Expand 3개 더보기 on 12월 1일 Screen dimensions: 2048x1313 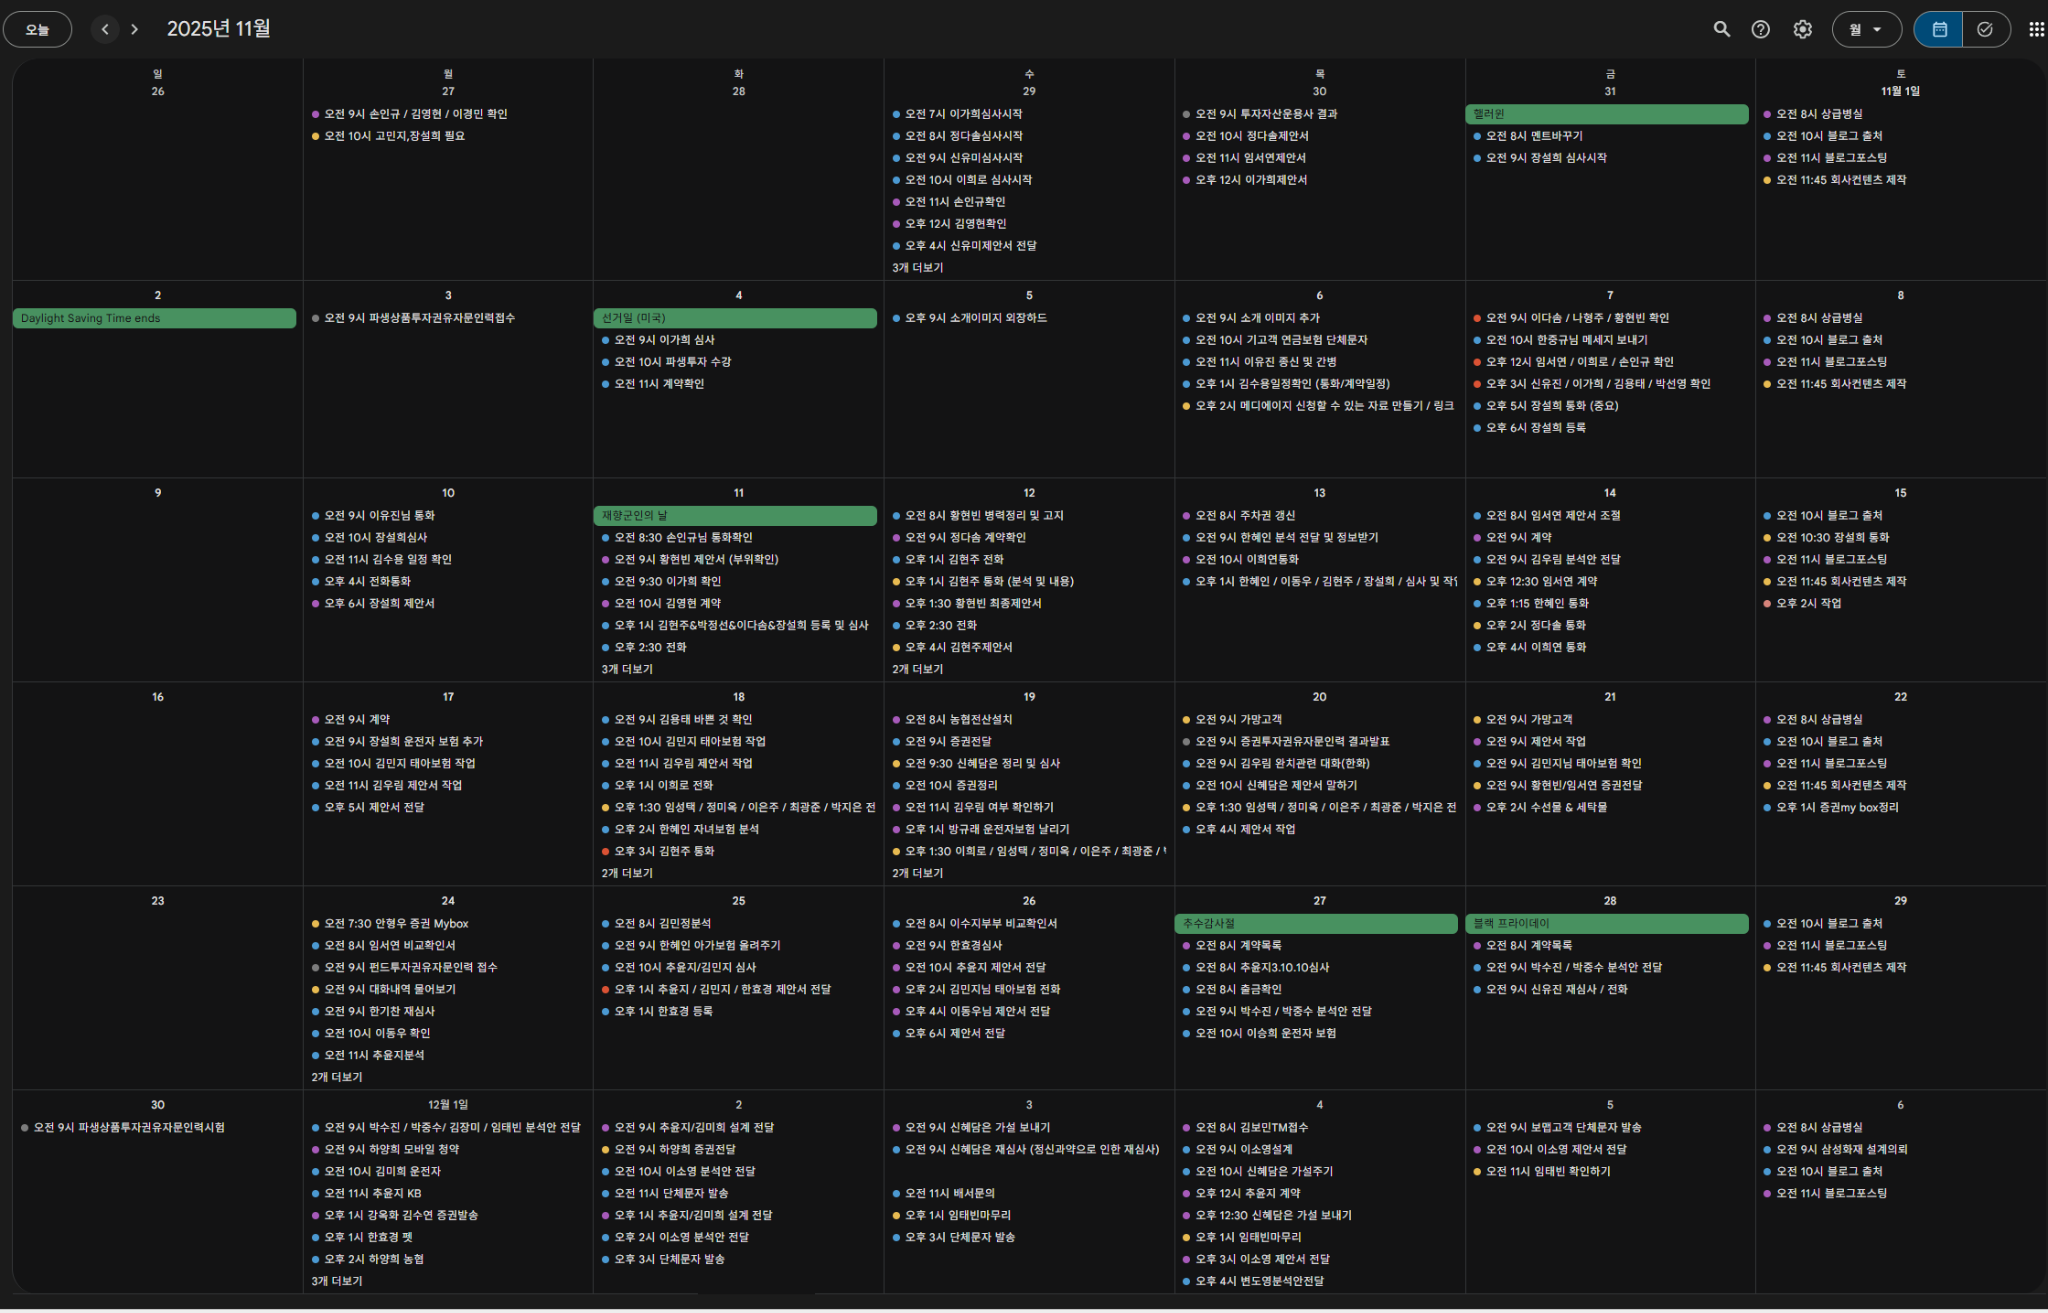click(337, 1281)
